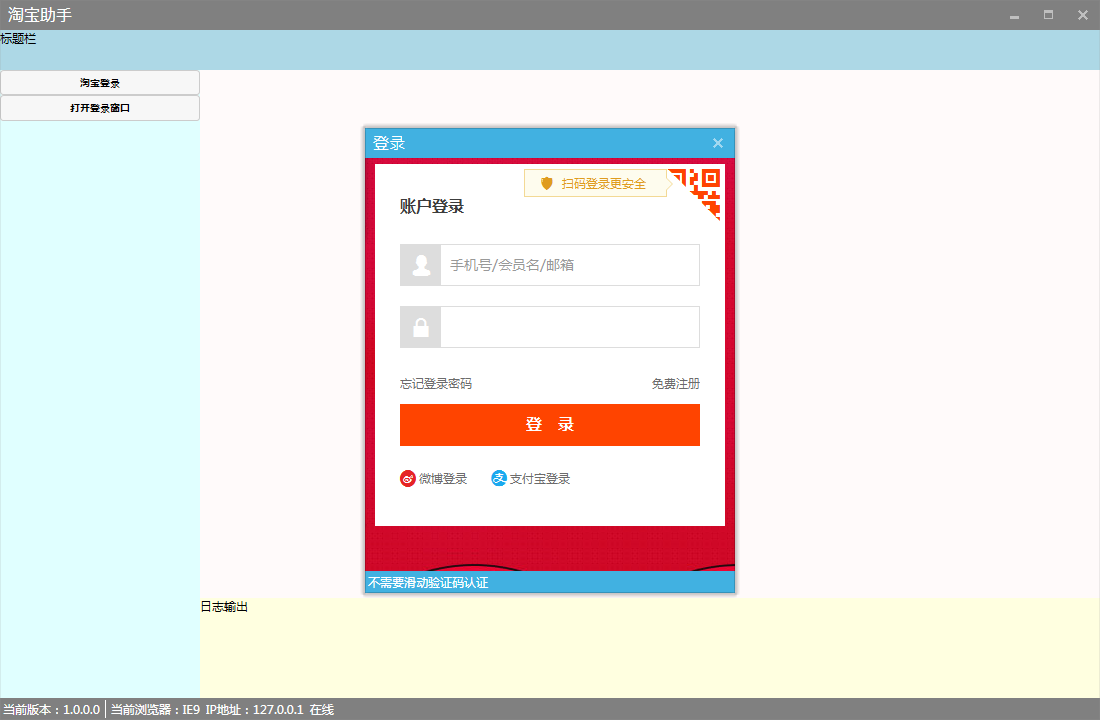The image size is (1100, 720).
Task: Click the 标题栏 label
Action: [18, 39]
